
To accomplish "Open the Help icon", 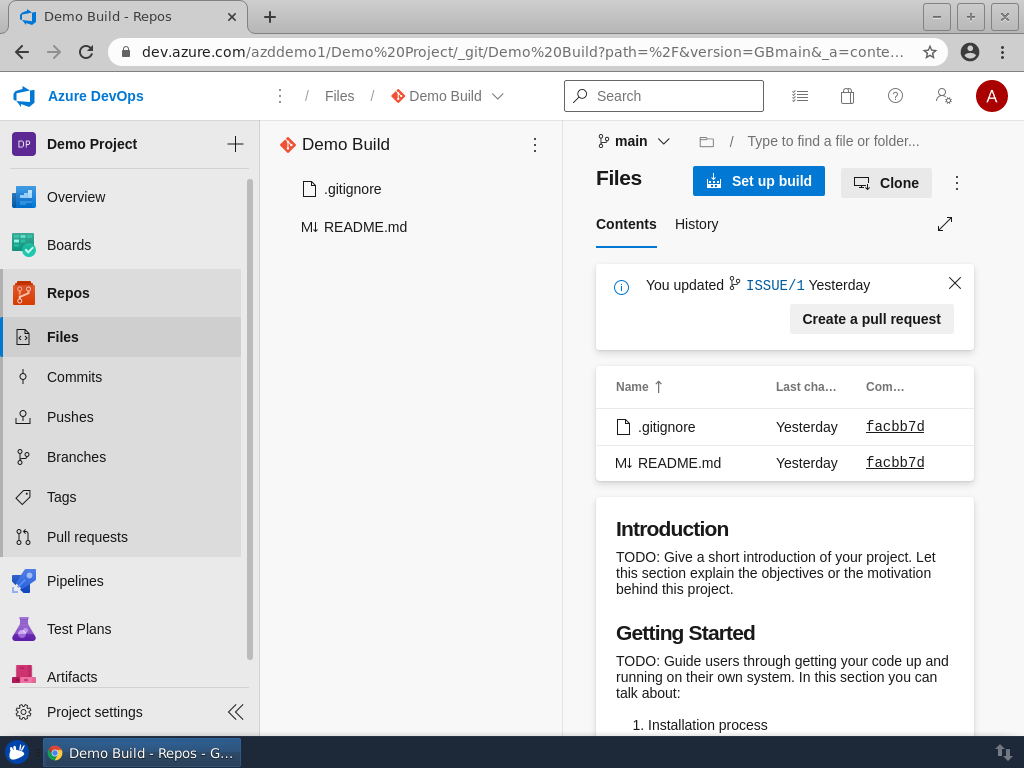I will click(x=895, y=96).
